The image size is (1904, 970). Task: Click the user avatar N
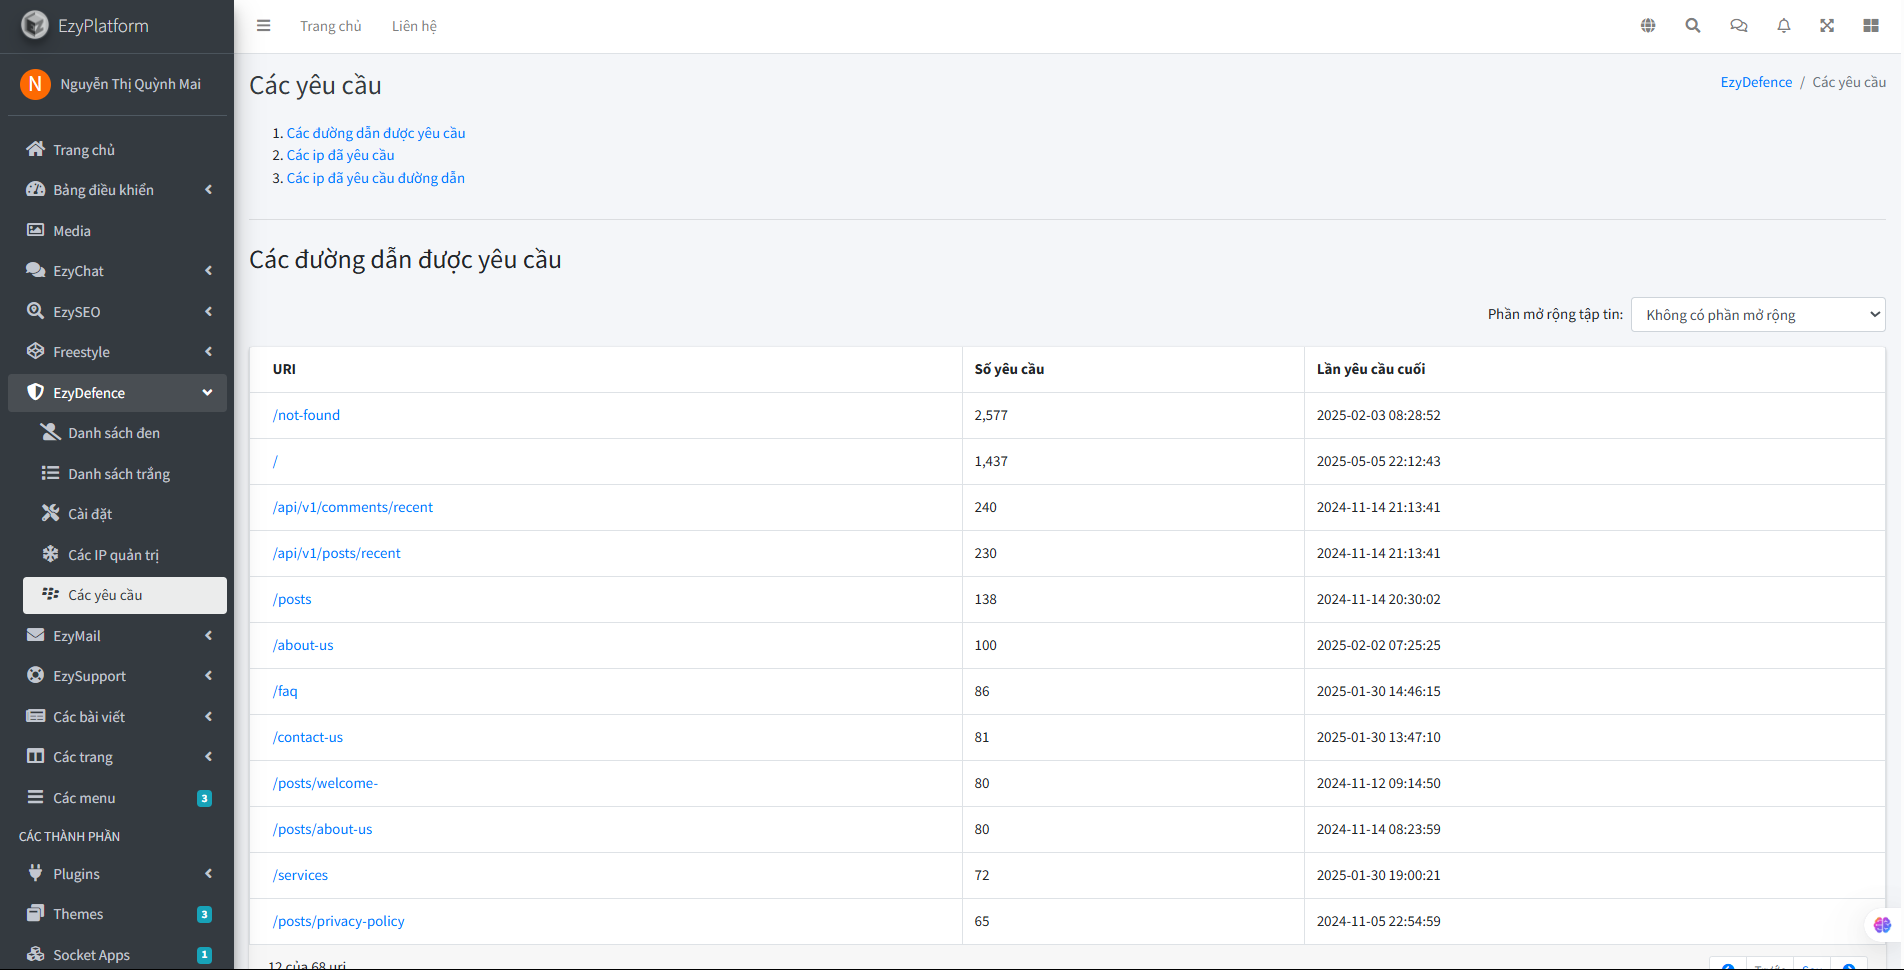click(35, 84)
